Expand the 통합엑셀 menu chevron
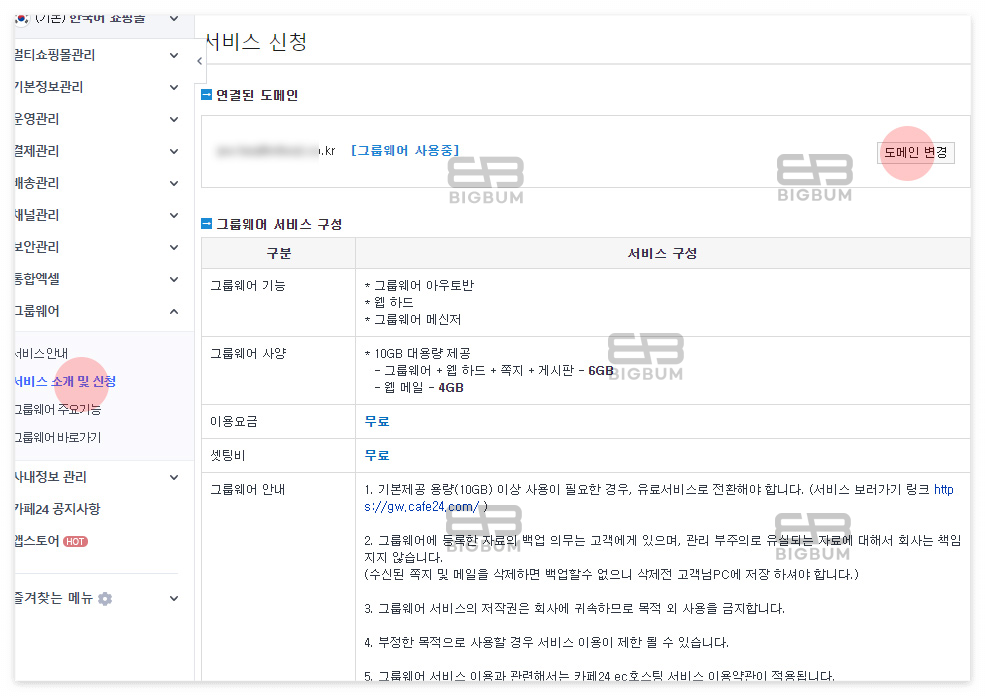This screenshot has width=986, height=696. (174, 280)
